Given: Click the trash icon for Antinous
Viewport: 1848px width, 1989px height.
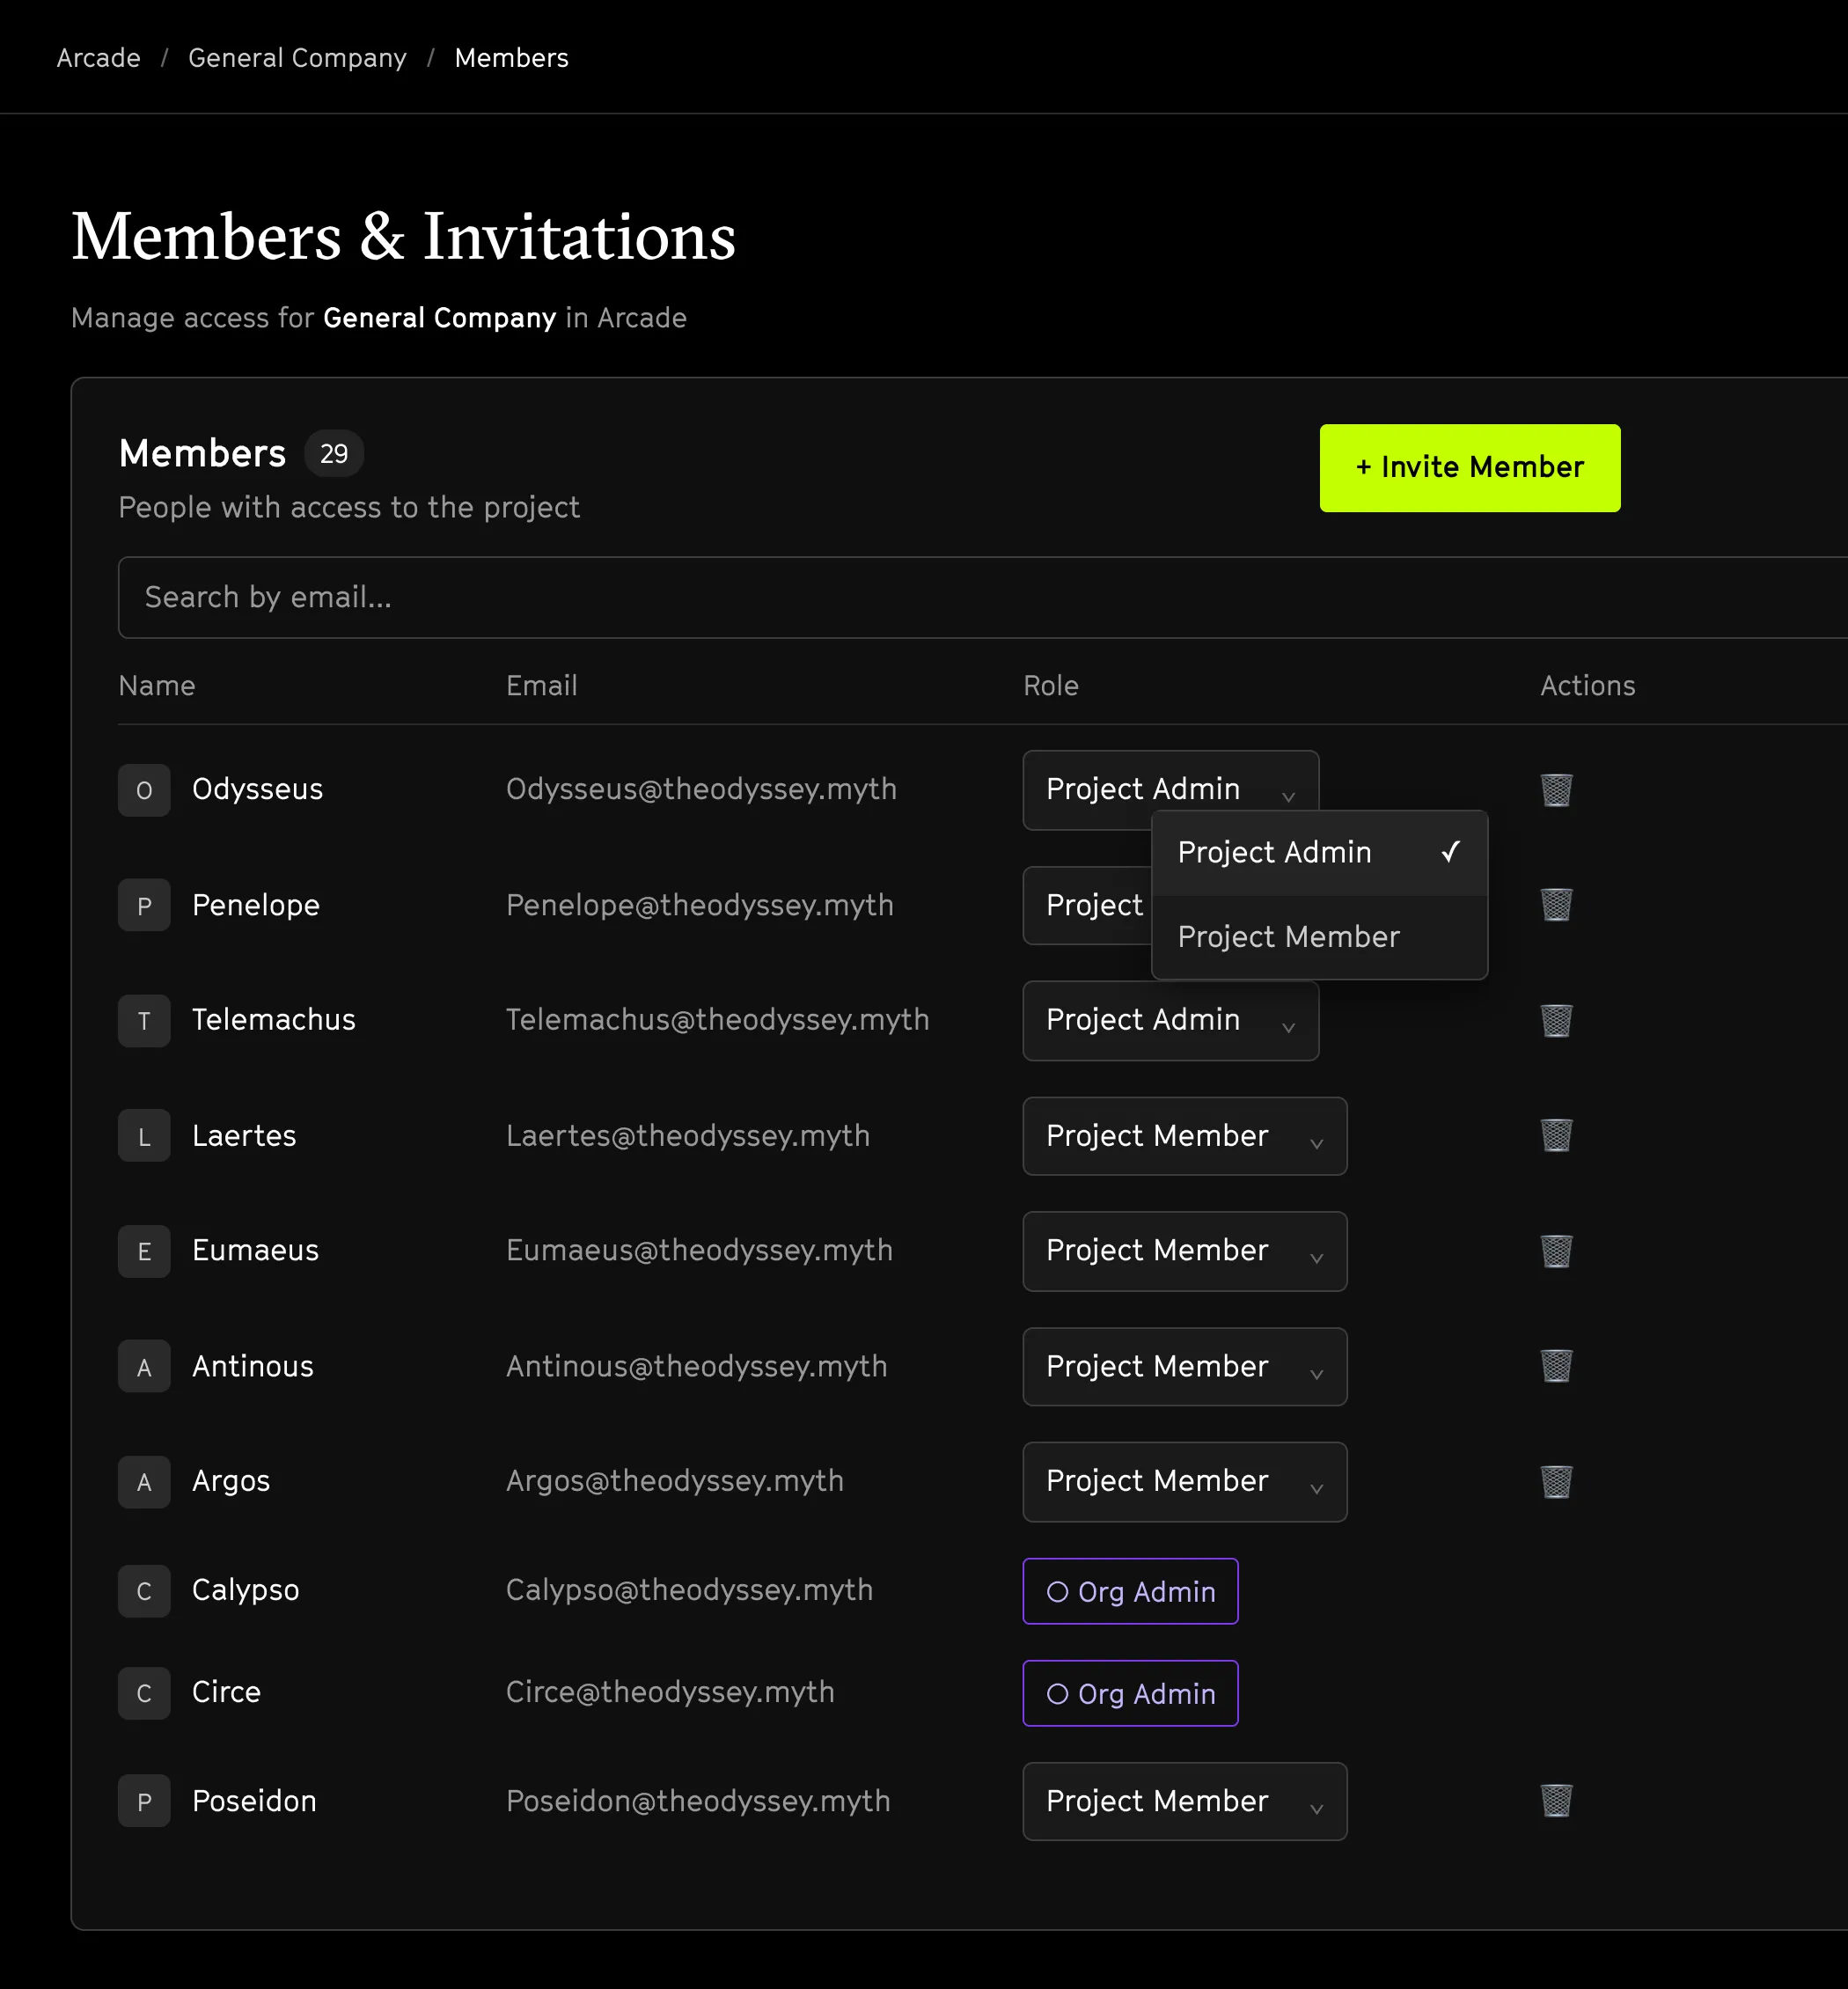Looking at the screenshot, I should click(x=1556, y=1366).
